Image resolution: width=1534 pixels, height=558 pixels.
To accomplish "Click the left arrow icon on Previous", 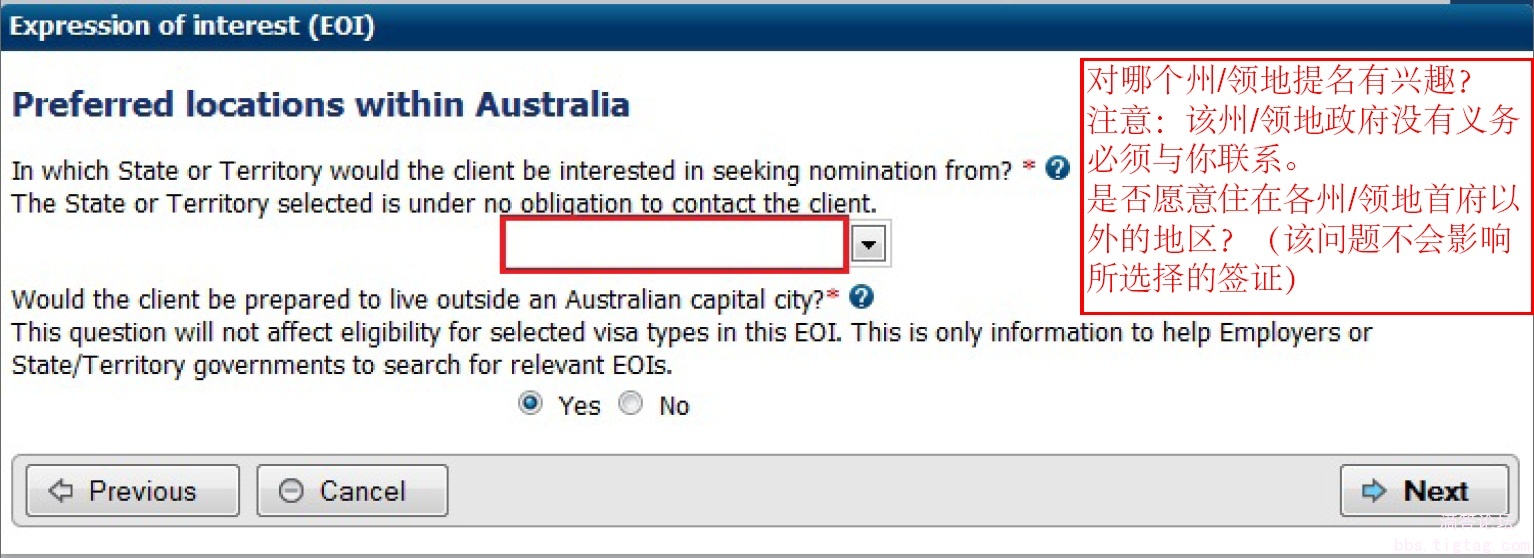I will 62,491.
